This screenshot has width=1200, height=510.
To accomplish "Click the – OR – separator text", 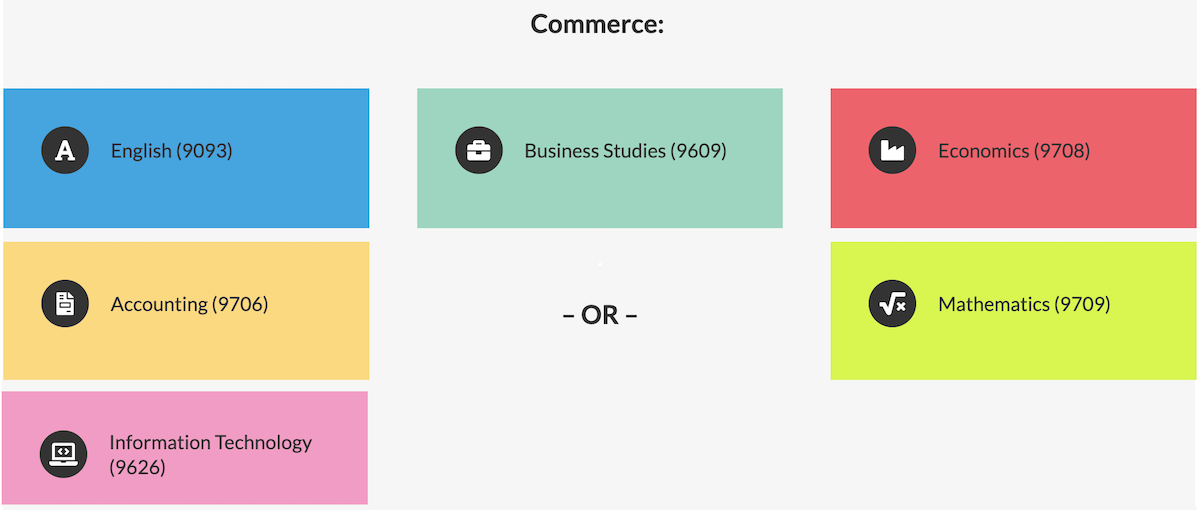I will [x=600, y=315].
